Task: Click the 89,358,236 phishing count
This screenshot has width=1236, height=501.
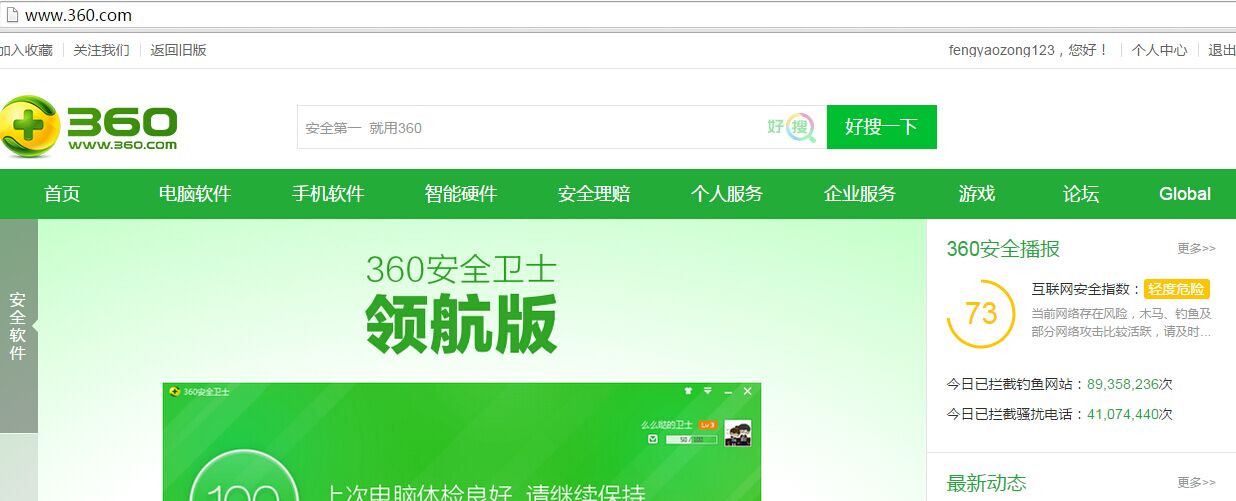Action: (x=1123, y=384)
